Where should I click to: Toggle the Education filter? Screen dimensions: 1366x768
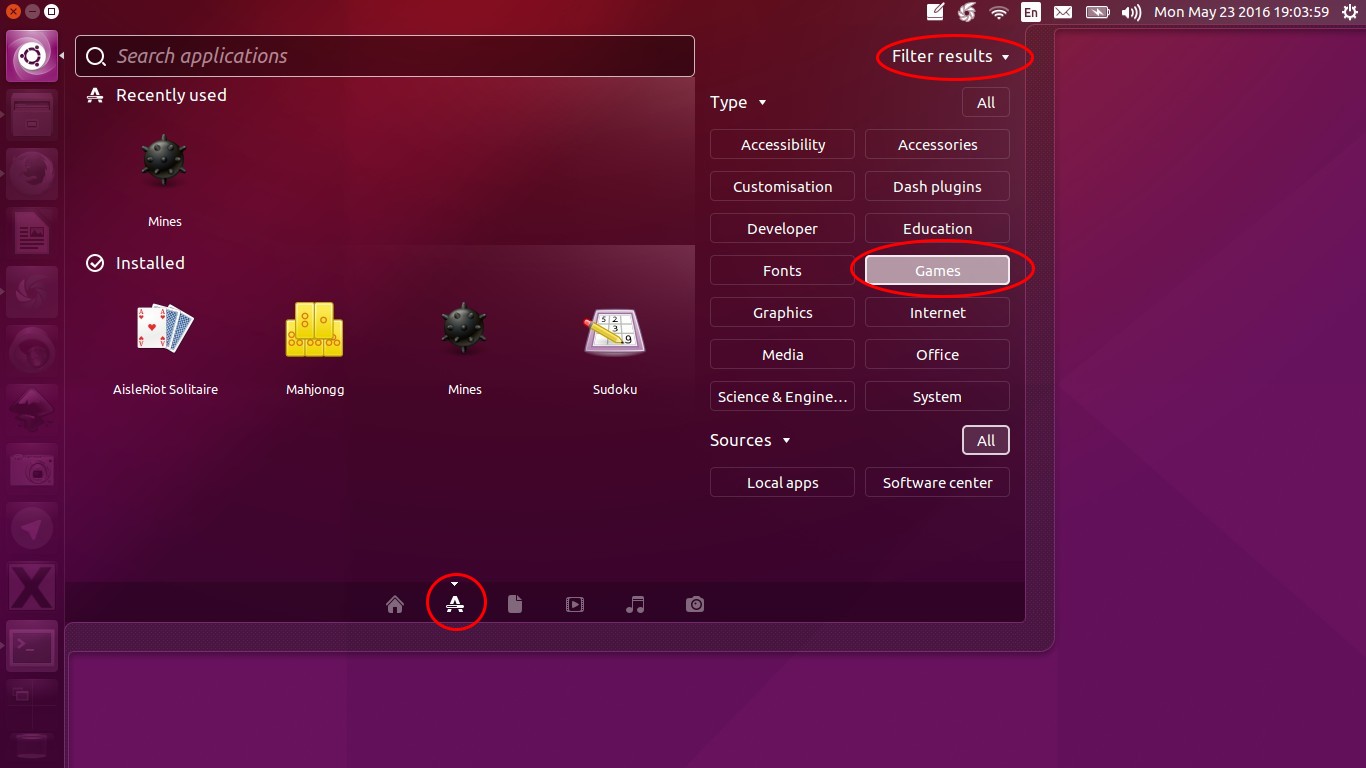(937, 228)
